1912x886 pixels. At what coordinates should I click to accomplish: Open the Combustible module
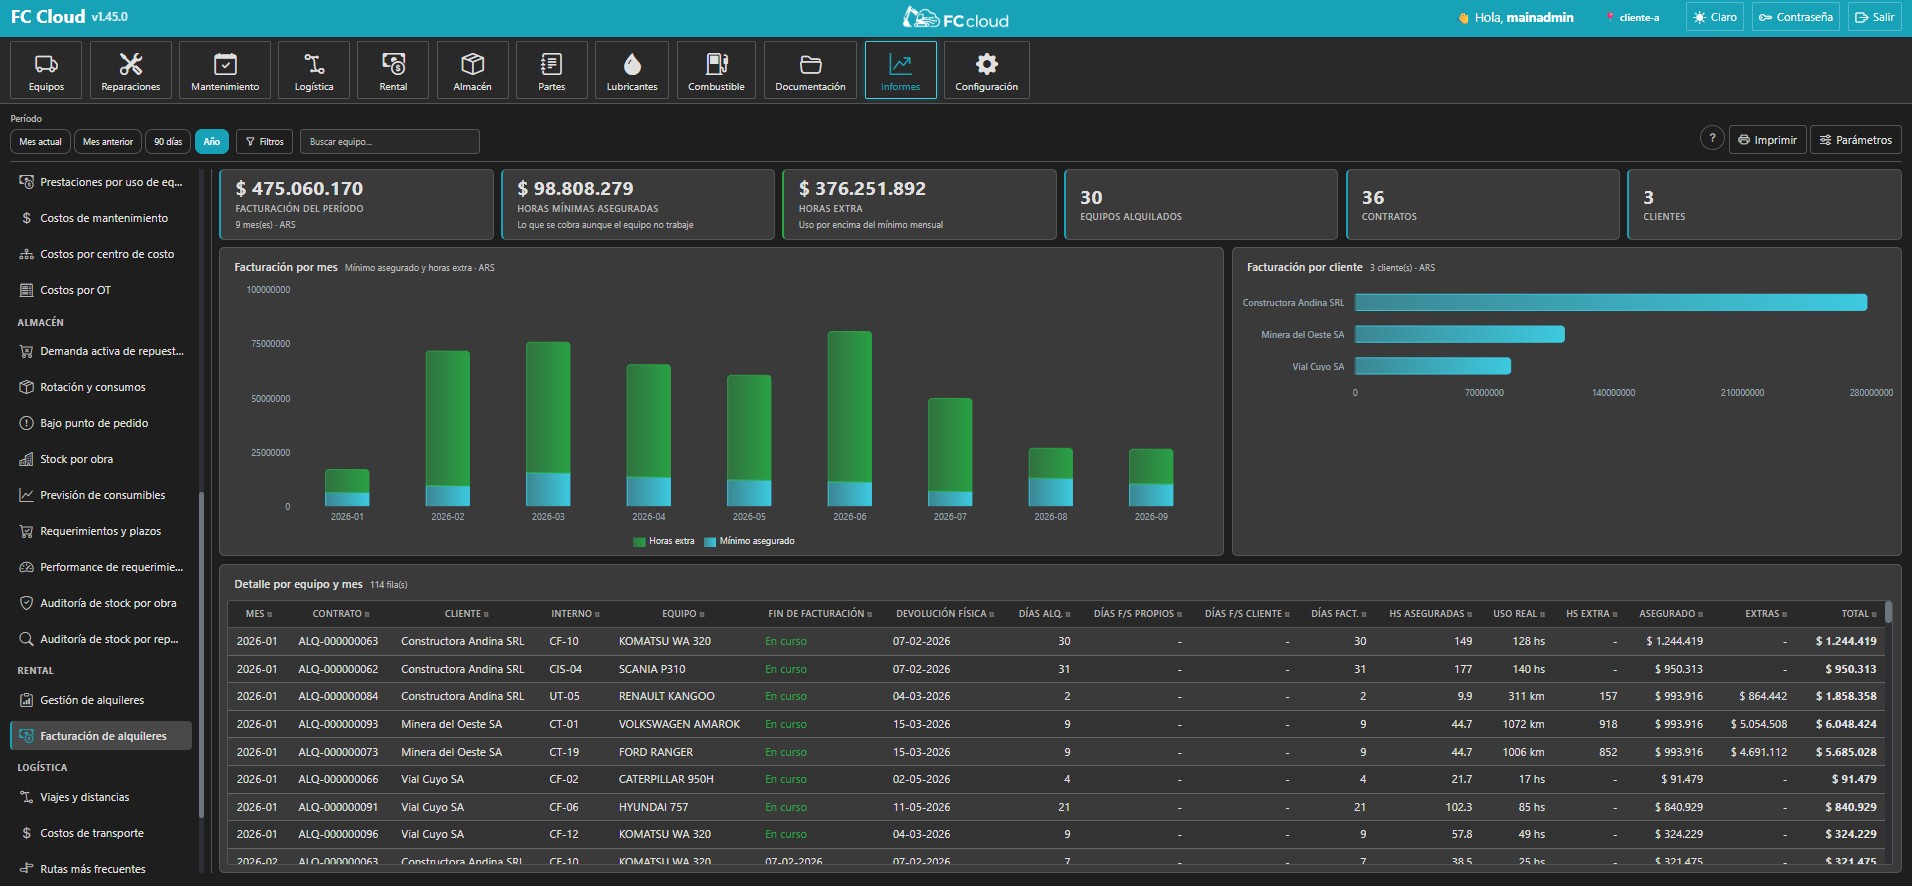click(x=716, y=70)
